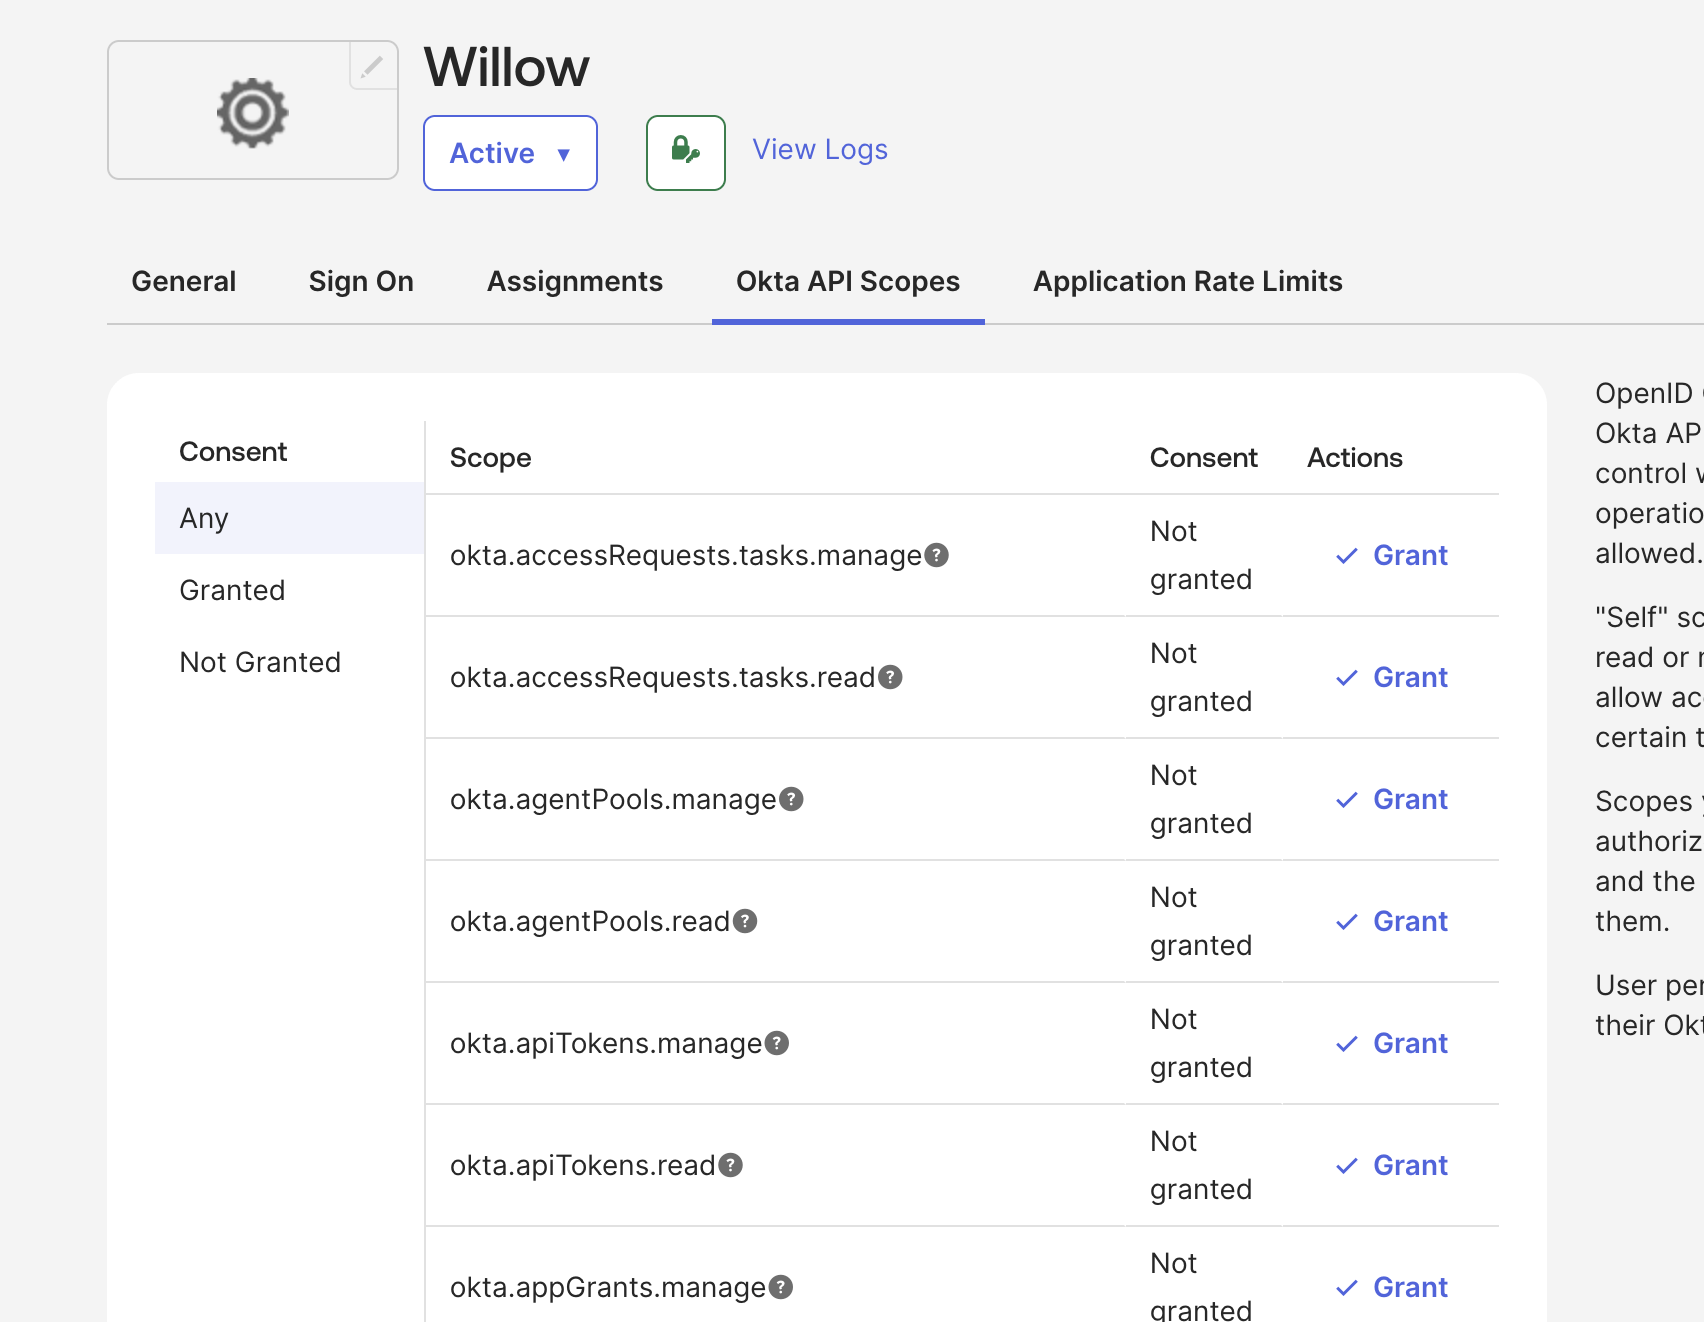1704x1322 pixels.
Task: Grant okta.appGrants.manage scope
Action: (x=1392, y=1287)
